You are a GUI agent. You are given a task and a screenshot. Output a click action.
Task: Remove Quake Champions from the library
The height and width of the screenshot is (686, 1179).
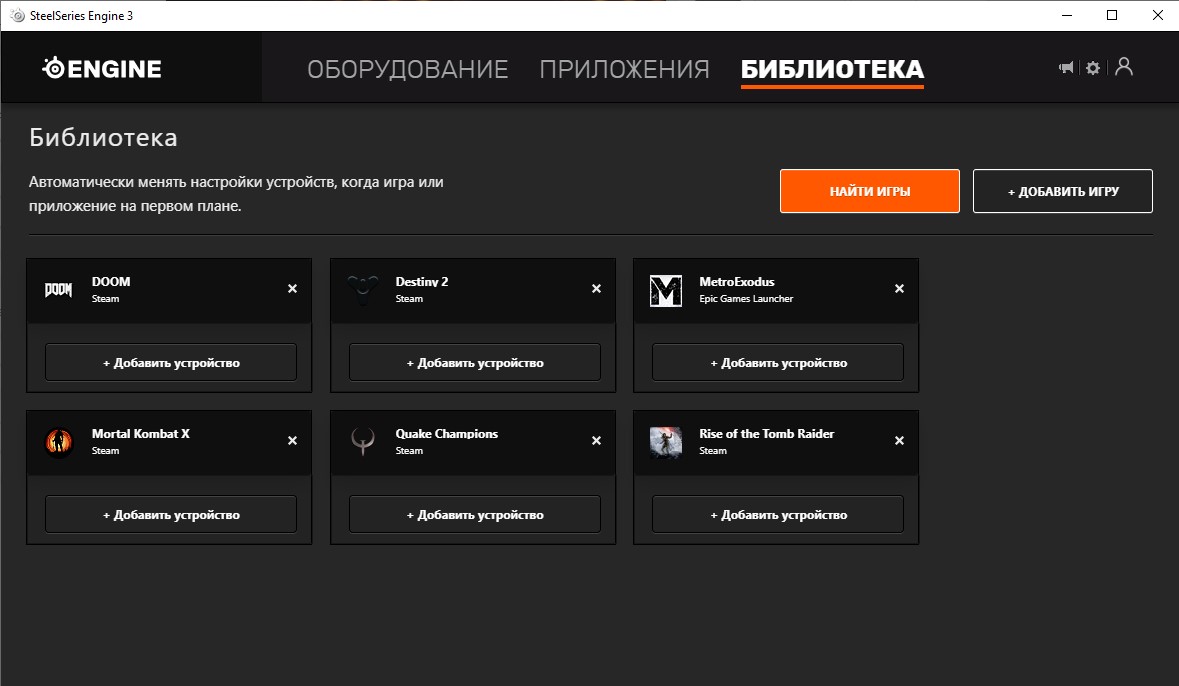[x=596, y=441]
